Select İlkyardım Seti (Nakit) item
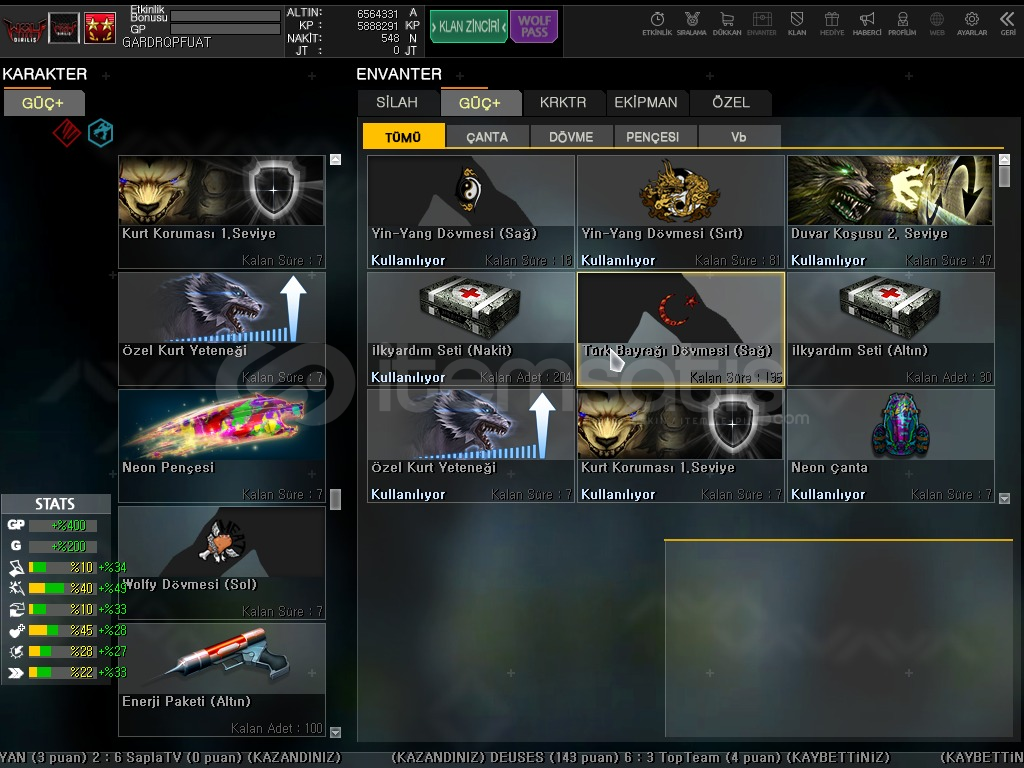Image resolution: width=1024 pixels, height=768 pixels. (x=471, y=328)
